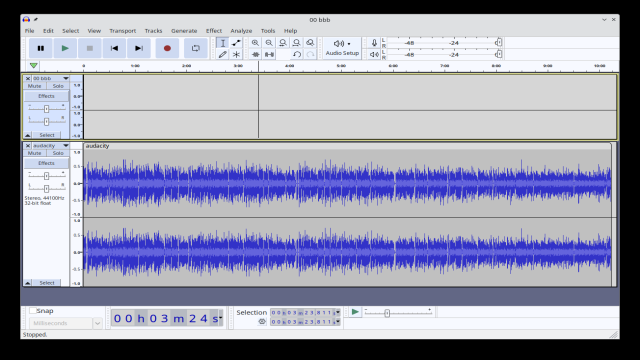Collapse the '00 bbb' track
This screenshot has width=640, height=360.
(x=27, y=135)
